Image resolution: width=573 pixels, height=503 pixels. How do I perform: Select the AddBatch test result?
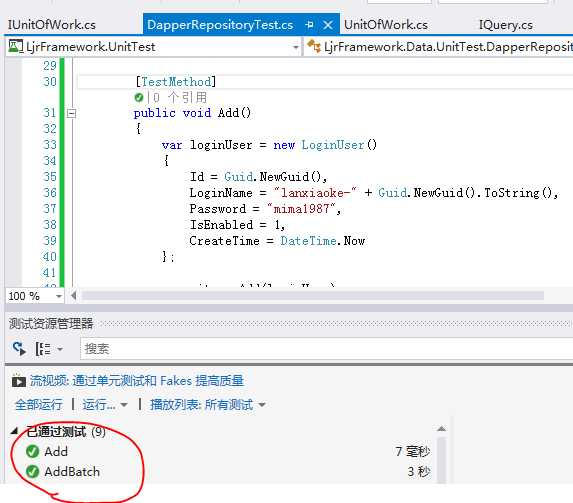pos(72,472)
